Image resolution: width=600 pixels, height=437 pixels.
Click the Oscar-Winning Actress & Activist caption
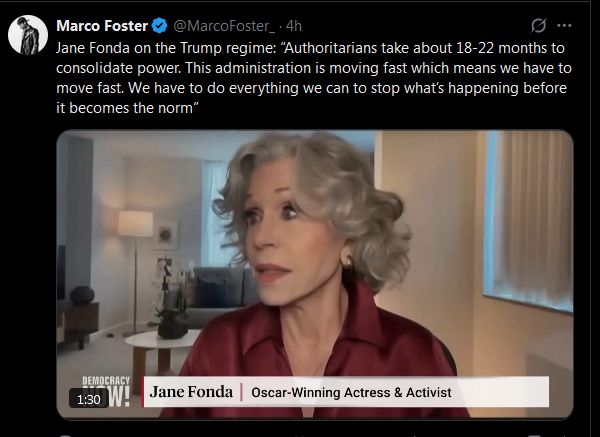pyautogui.click(x=351, y=393)
